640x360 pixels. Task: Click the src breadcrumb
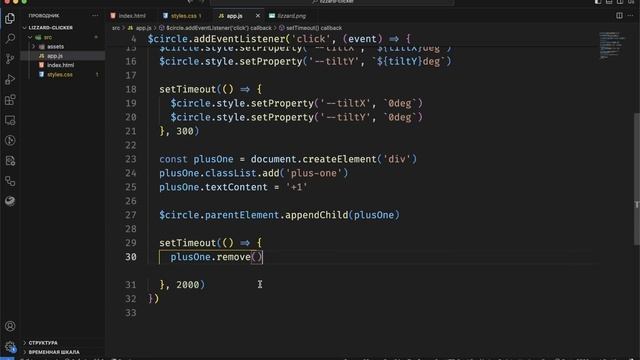click(116, 28)
